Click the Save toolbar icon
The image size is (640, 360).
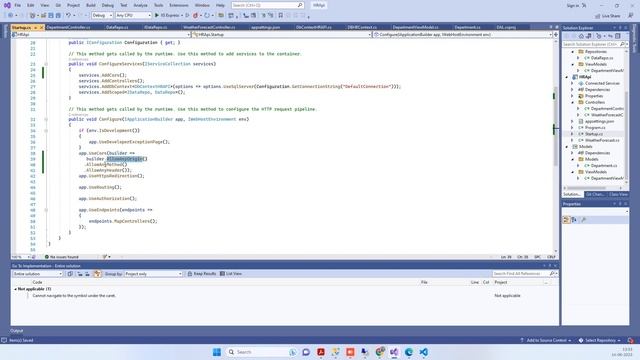[51, 15]
